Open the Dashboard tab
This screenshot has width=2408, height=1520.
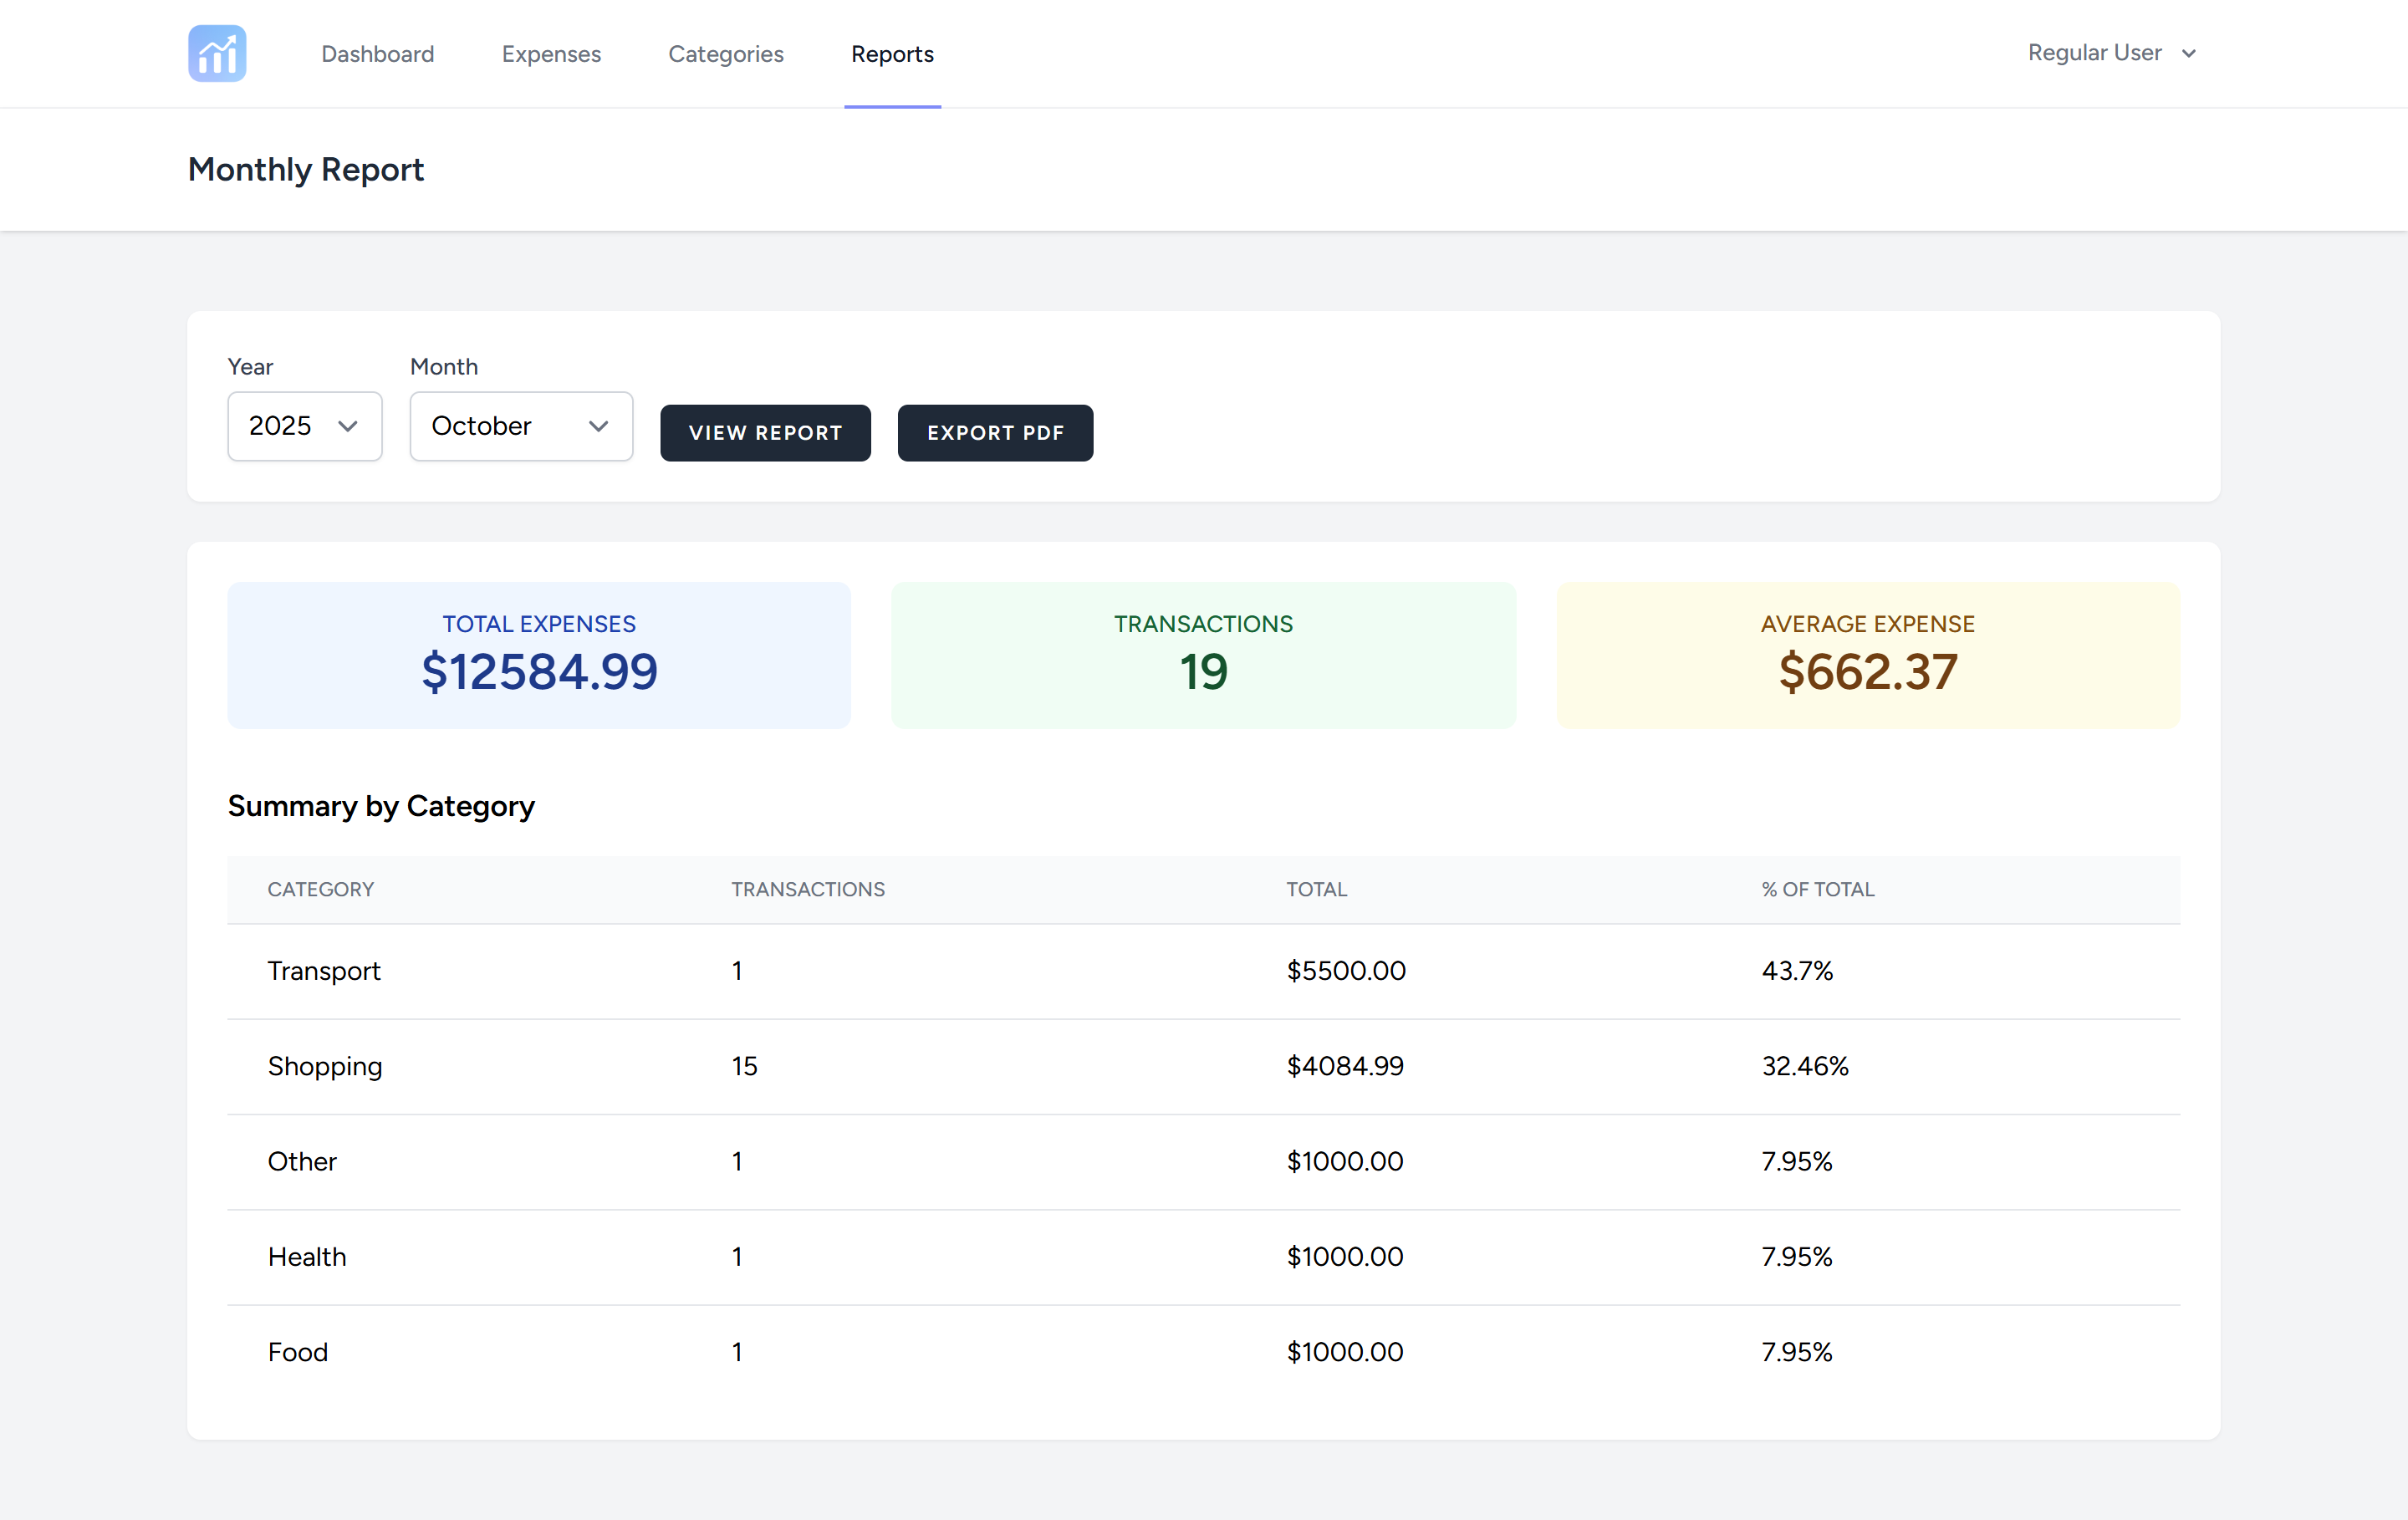(377, 54)
